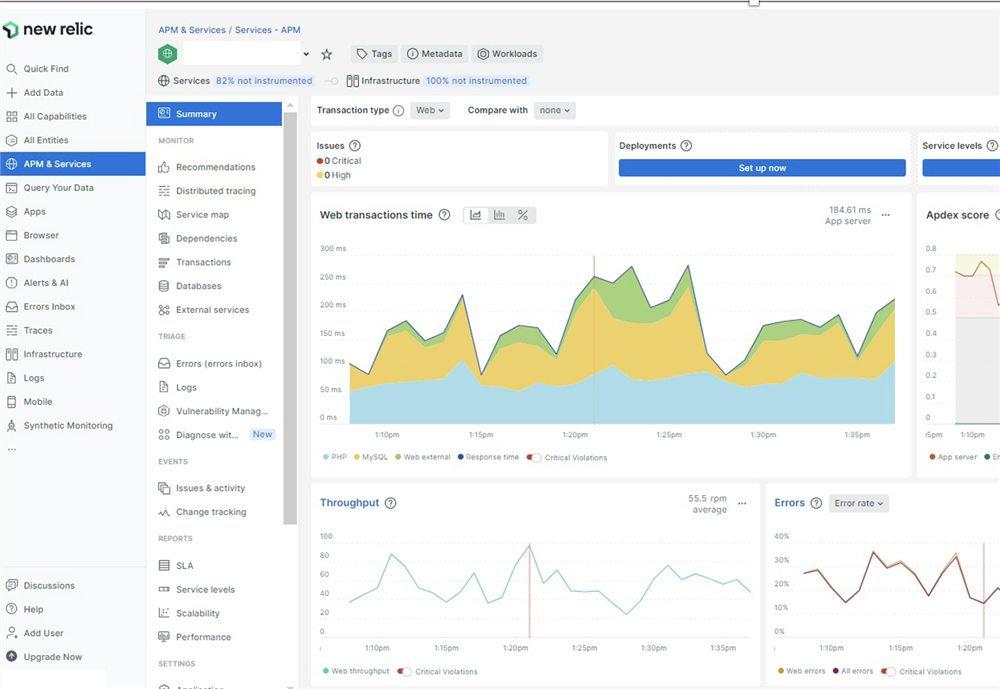The height and width of the screenshot is (689, 1000).
Task: Open Throughput chart options ellipsis
Action: (x=741, y=504)
